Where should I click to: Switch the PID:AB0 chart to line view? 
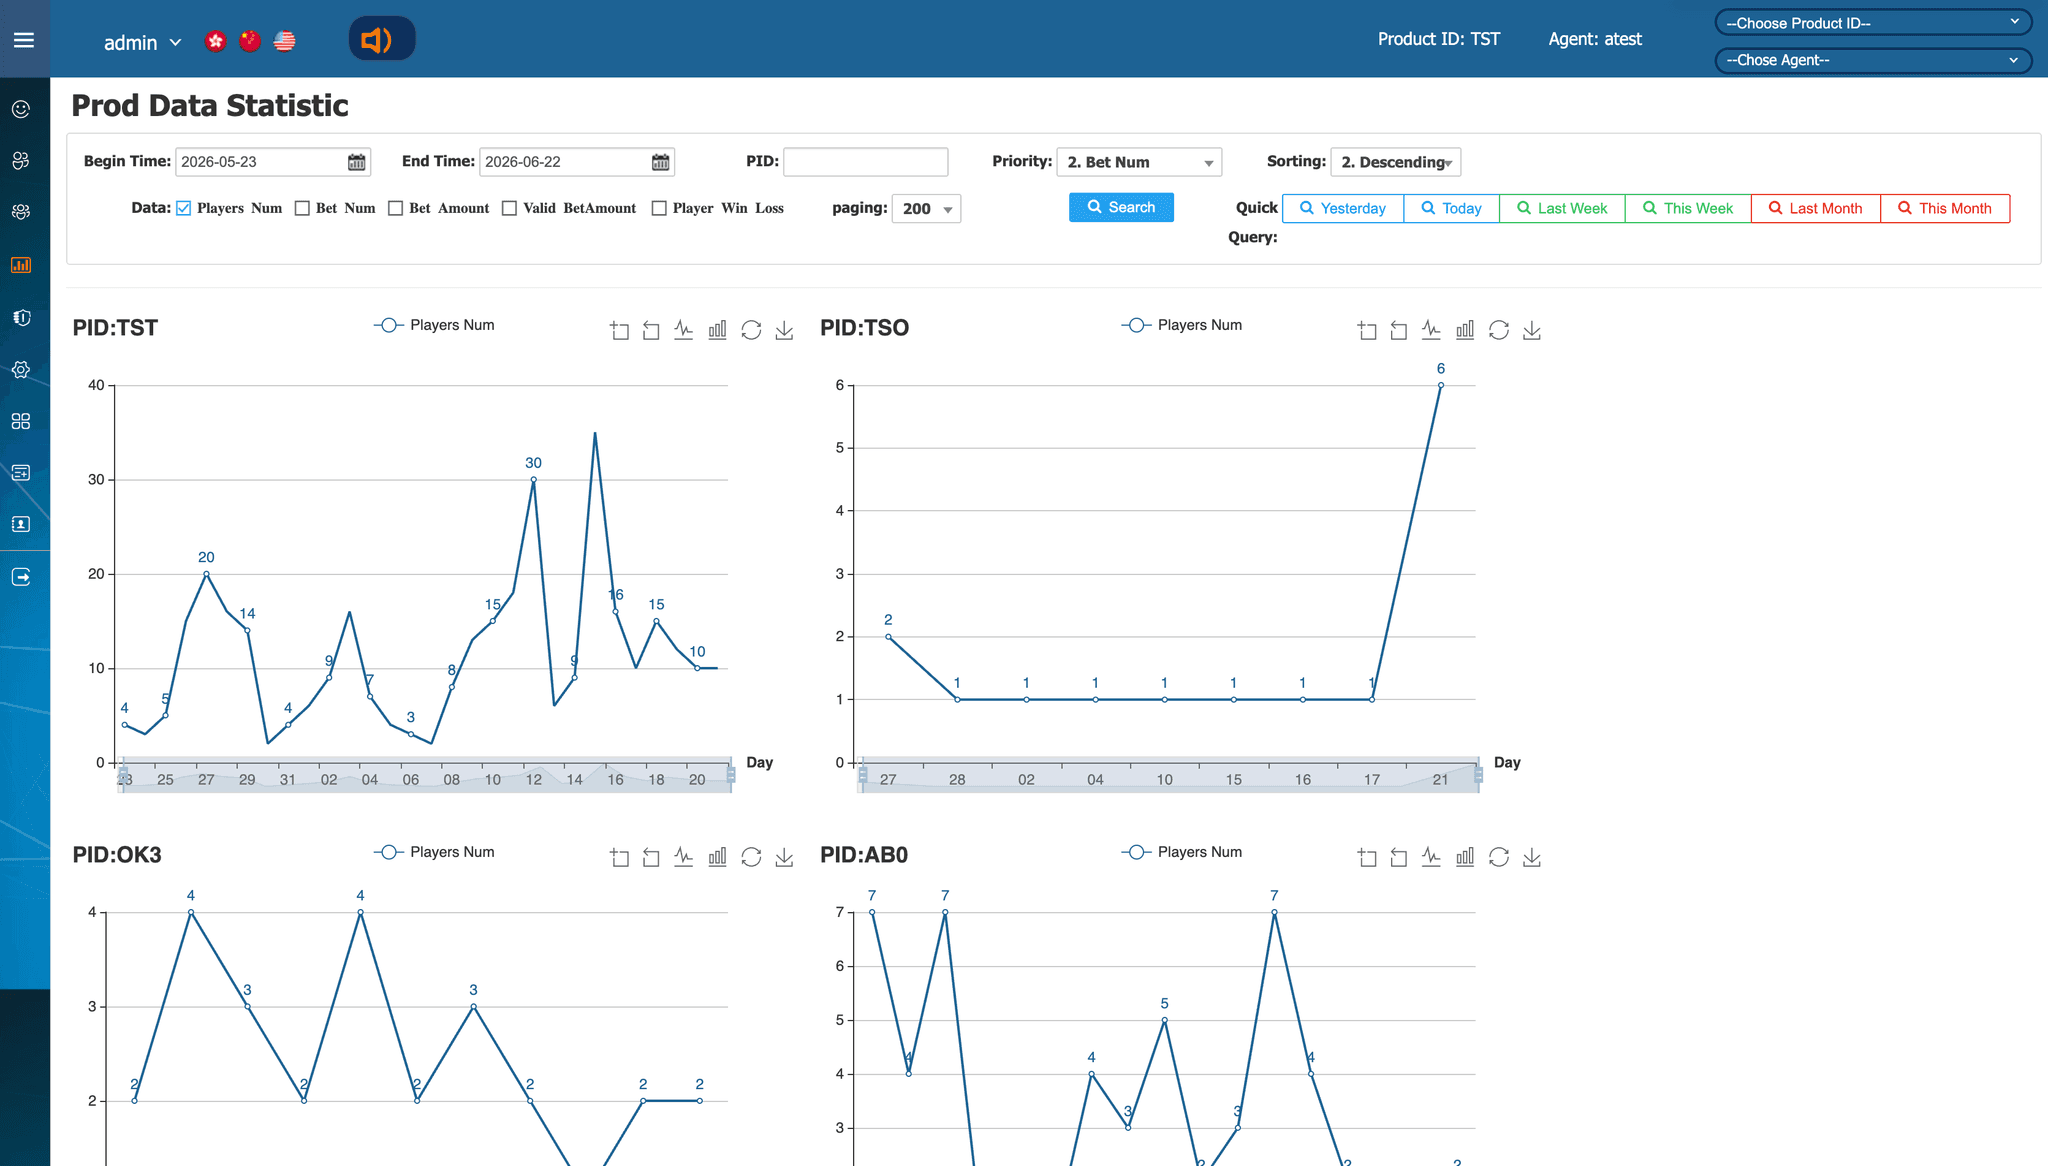[1432, 856]
